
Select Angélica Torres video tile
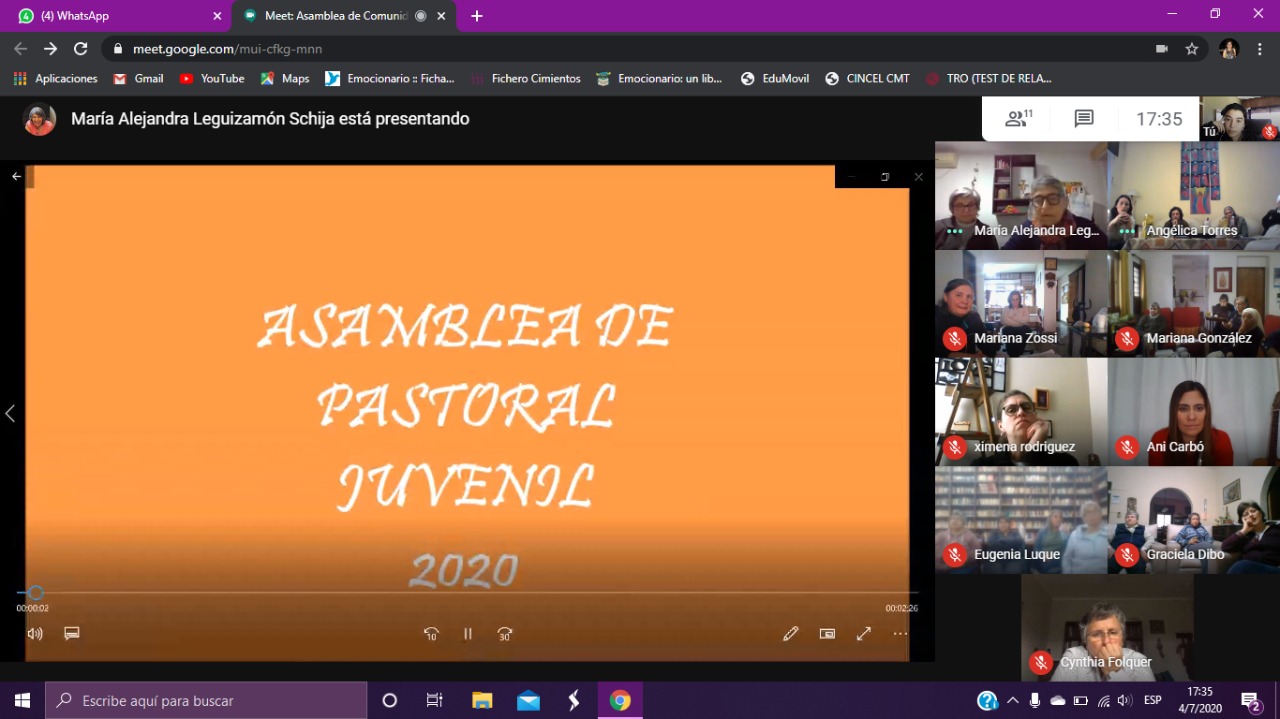pos(1194,195)
